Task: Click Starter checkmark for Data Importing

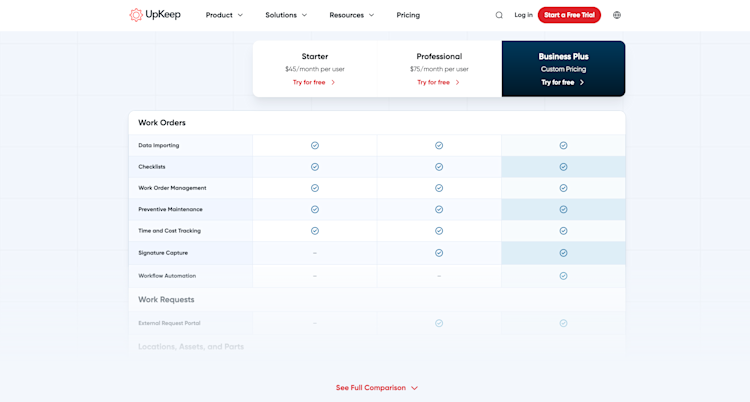Action: tap(315, 145)
